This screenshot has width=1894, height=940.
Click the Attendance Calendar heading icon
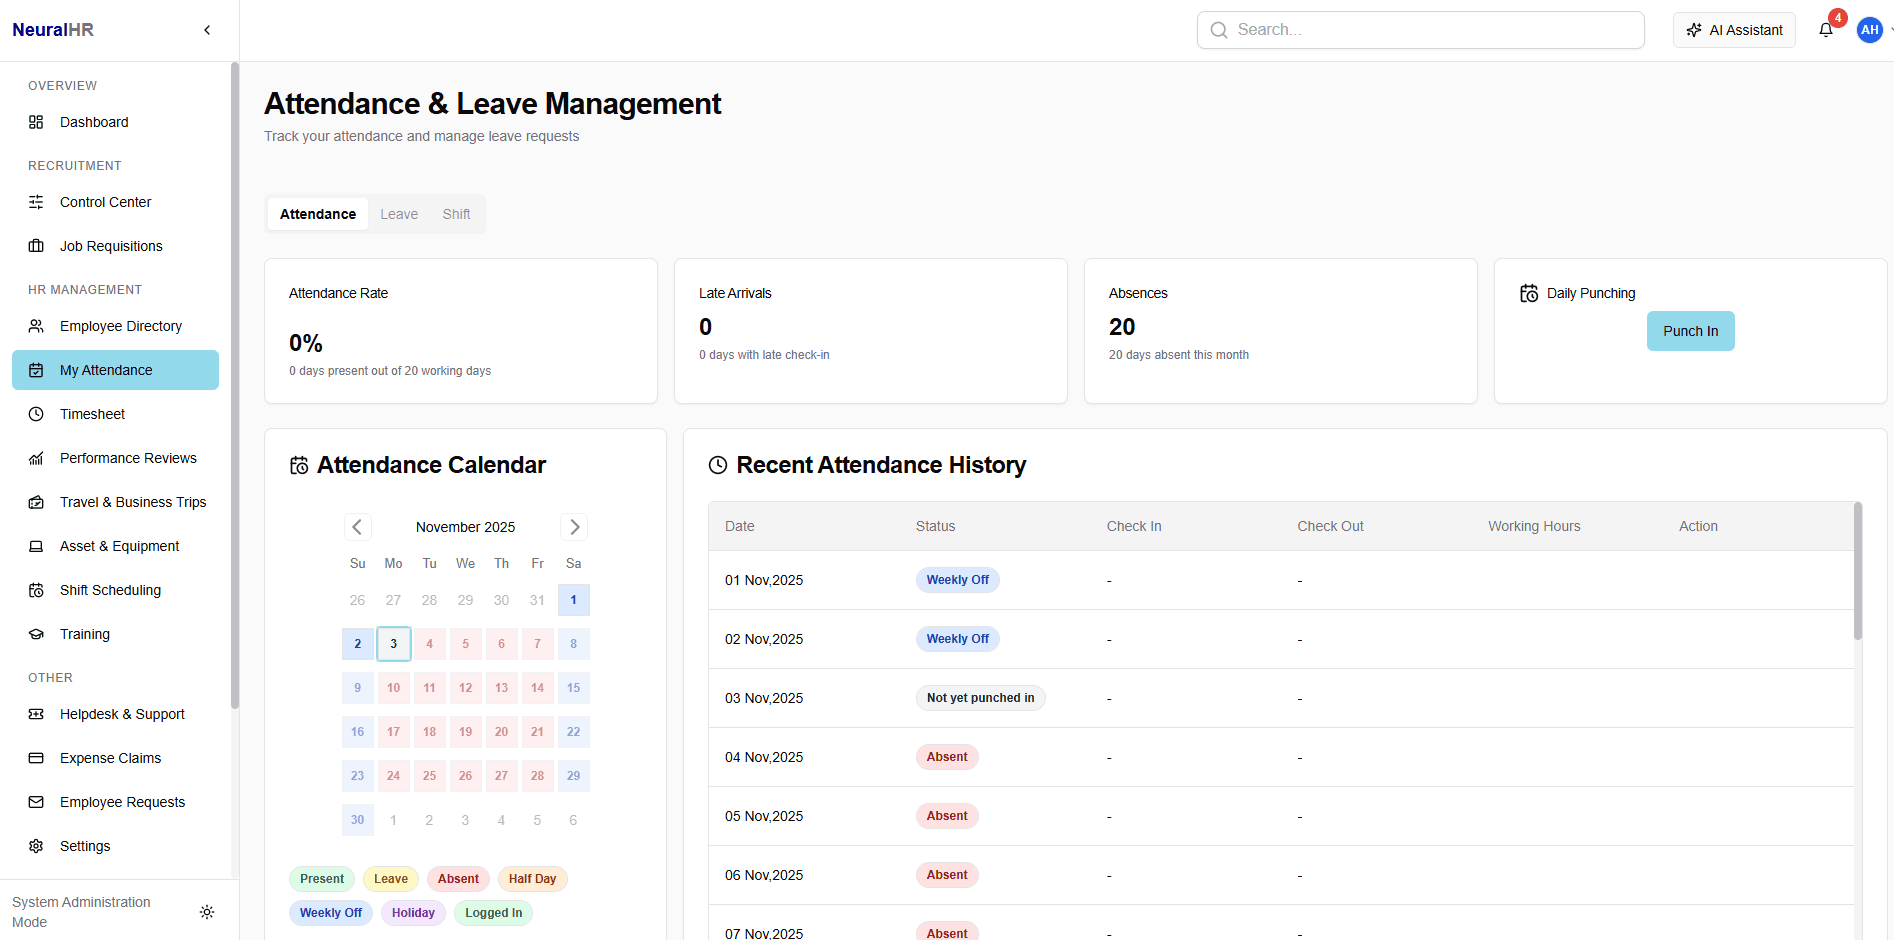299,465
